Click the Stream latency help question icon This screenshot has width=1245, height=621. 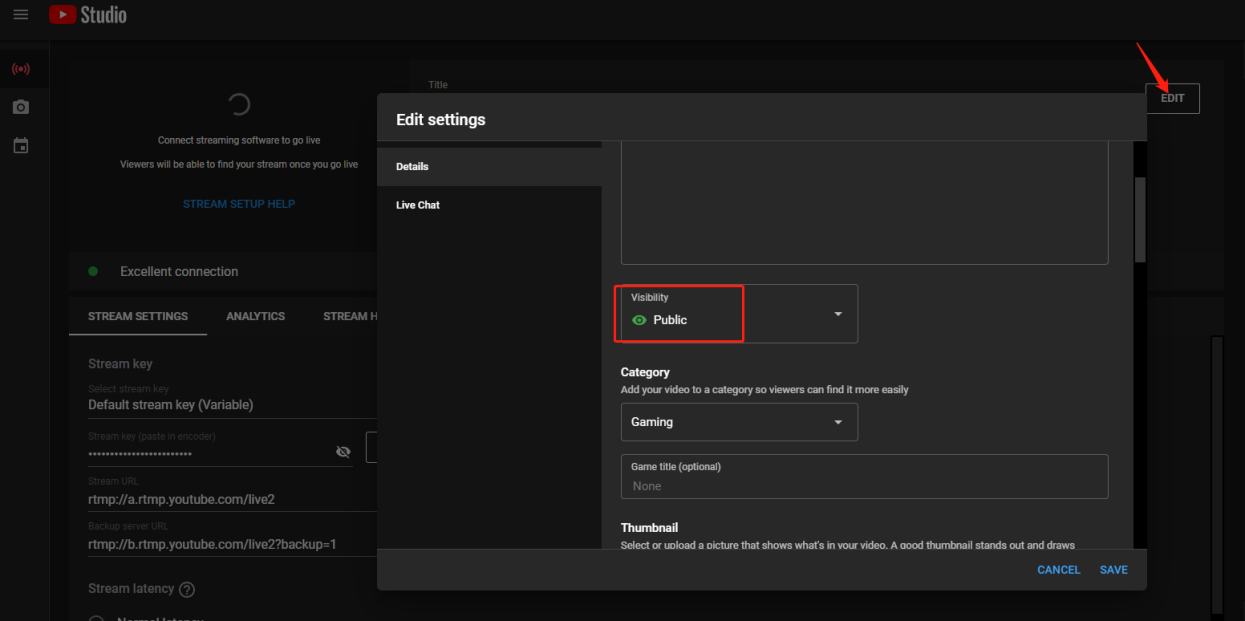click(x=187, y=589)
